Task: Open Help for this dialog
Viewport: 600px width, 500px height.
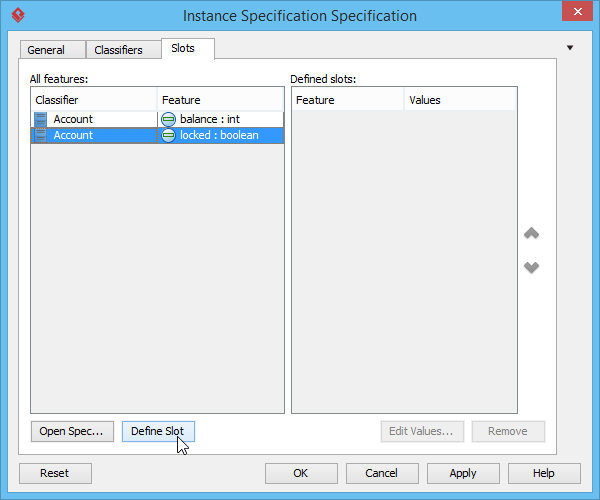Action: coord(544,473)
